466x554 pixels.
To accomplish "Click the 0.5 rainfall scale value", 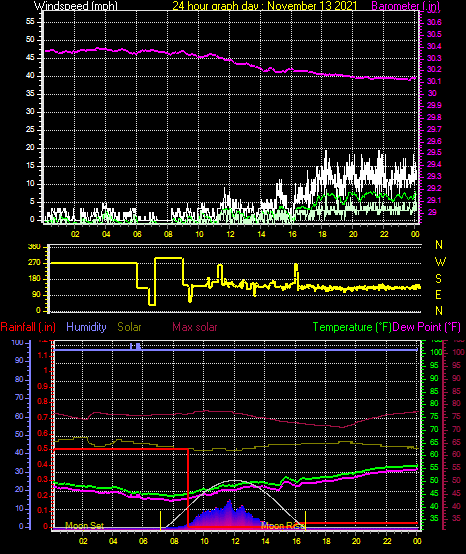I will point(44,449).
